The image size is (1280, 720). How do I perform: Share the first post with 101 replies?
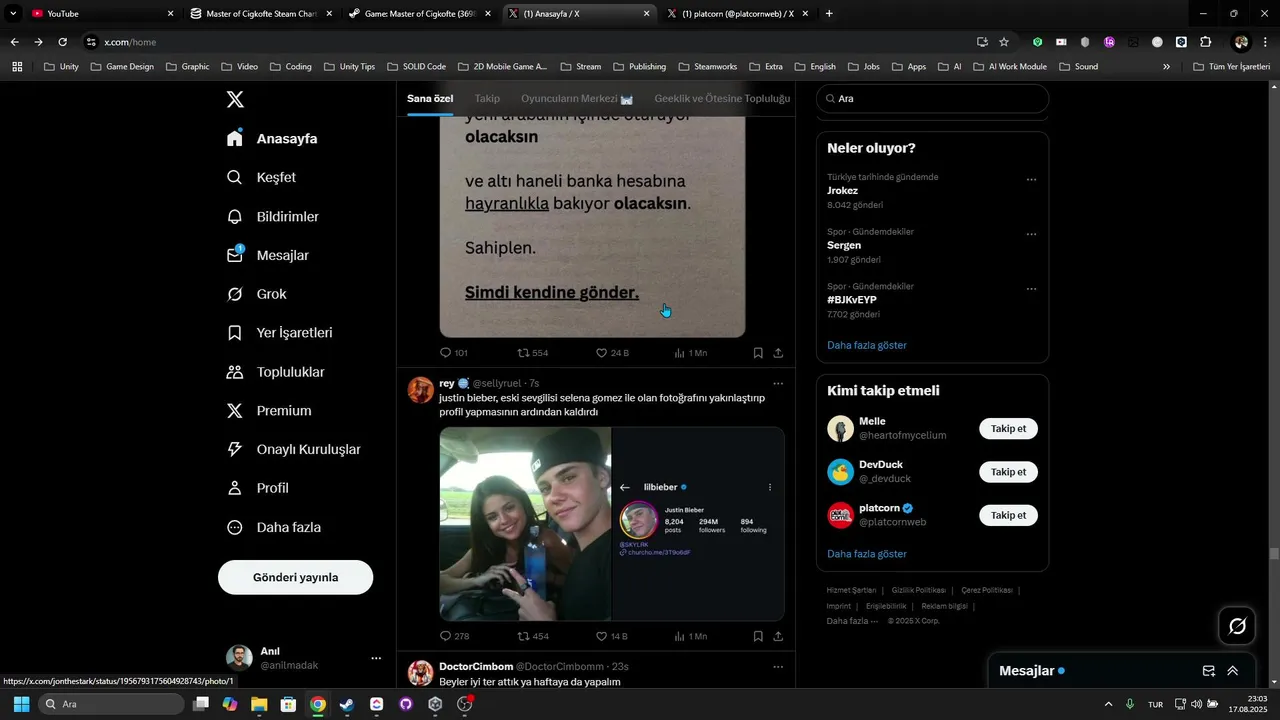click(778, 353)
